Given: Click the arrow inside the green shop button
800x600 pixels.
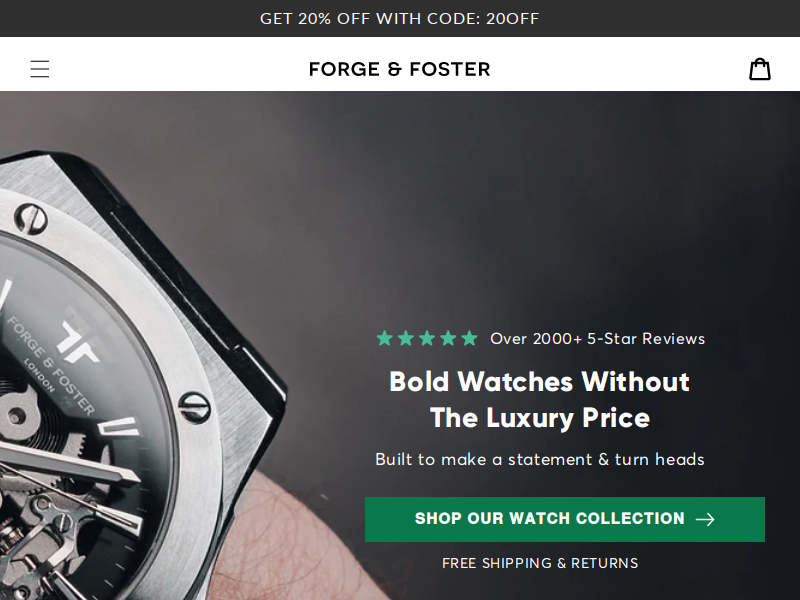Looking at the screenshot, I should tap(705, 519).
